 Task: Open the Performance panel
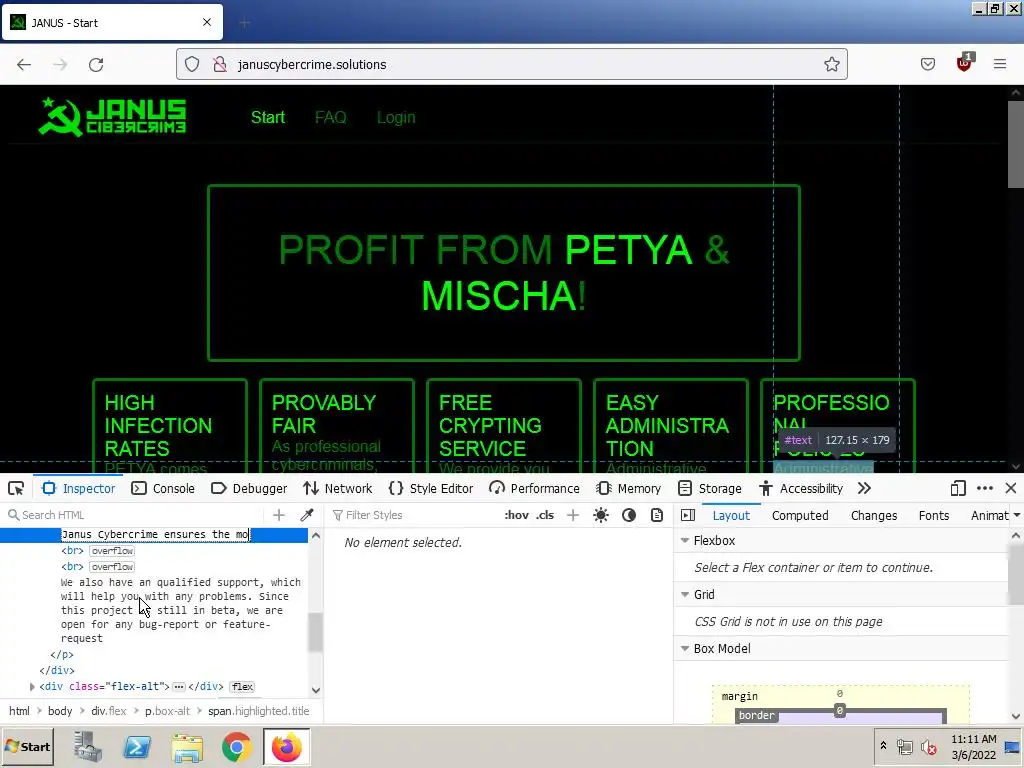(534, 488)
